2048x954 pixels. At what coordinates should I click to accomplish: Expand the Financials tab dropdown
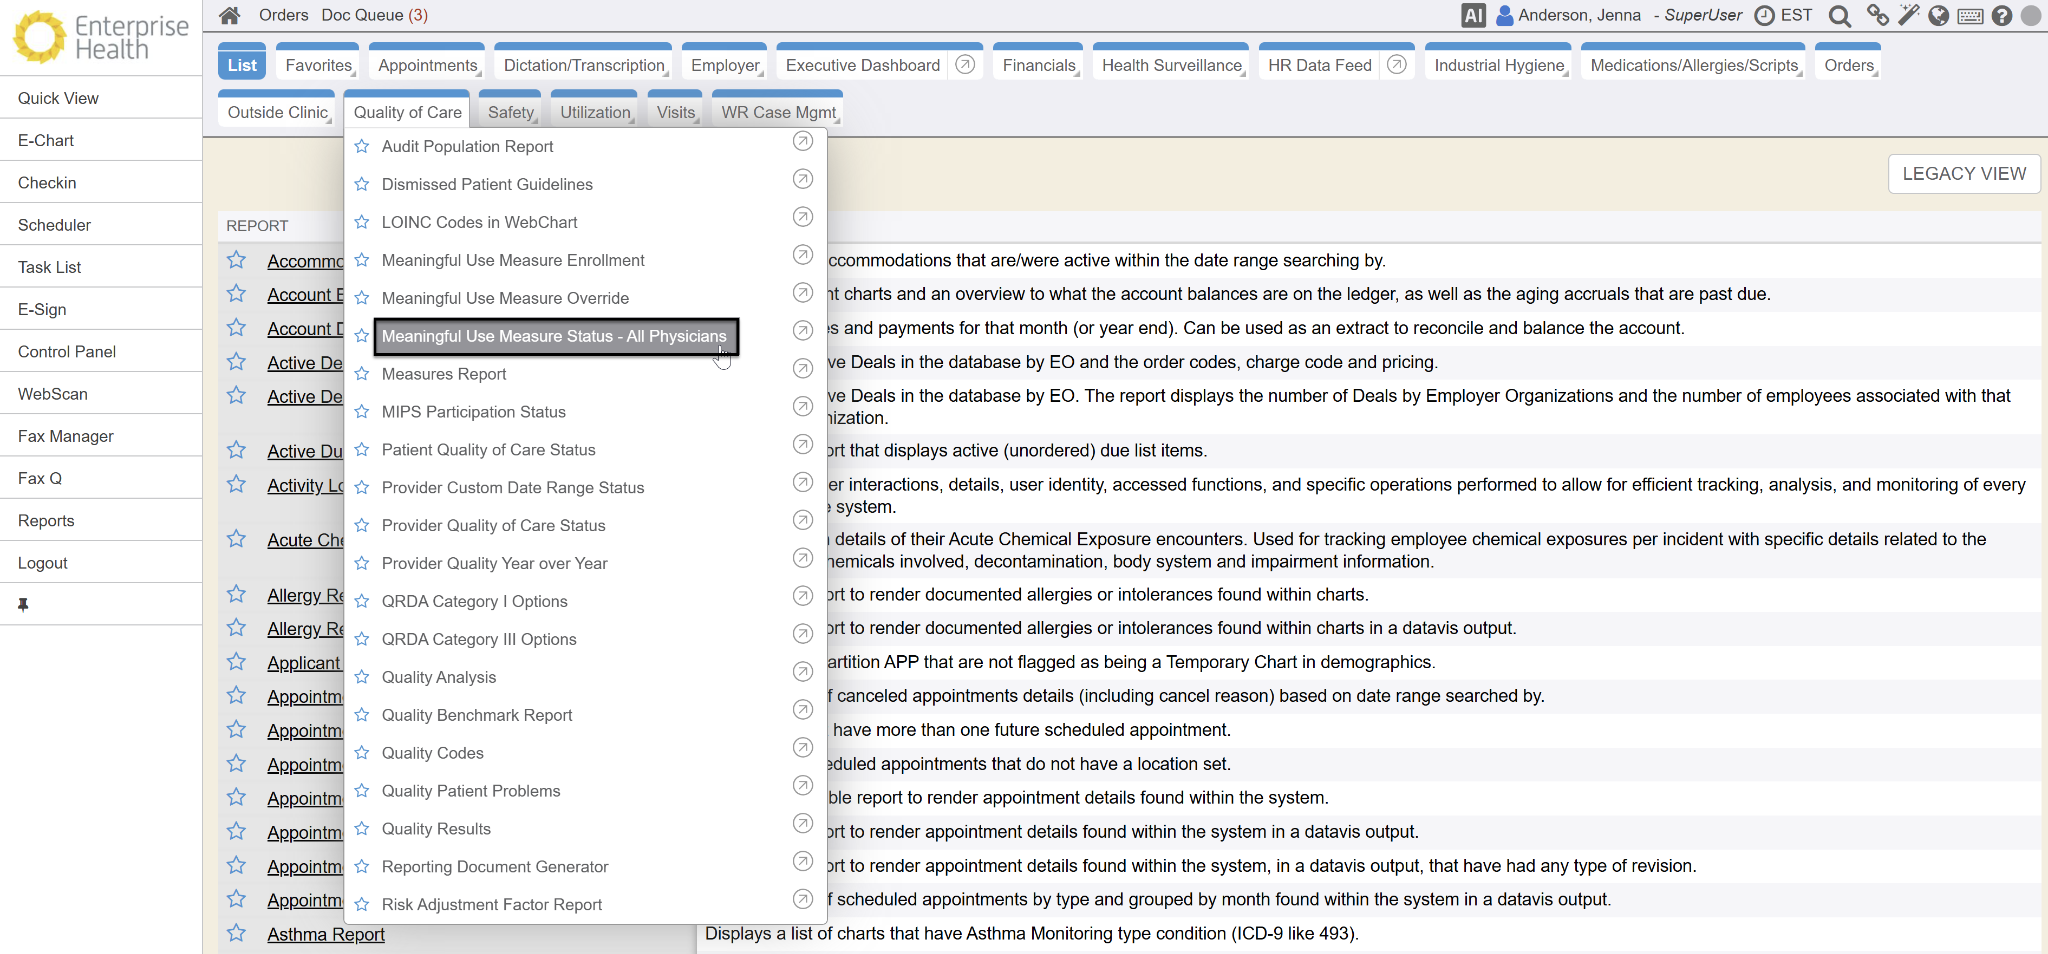(1038, 65)
